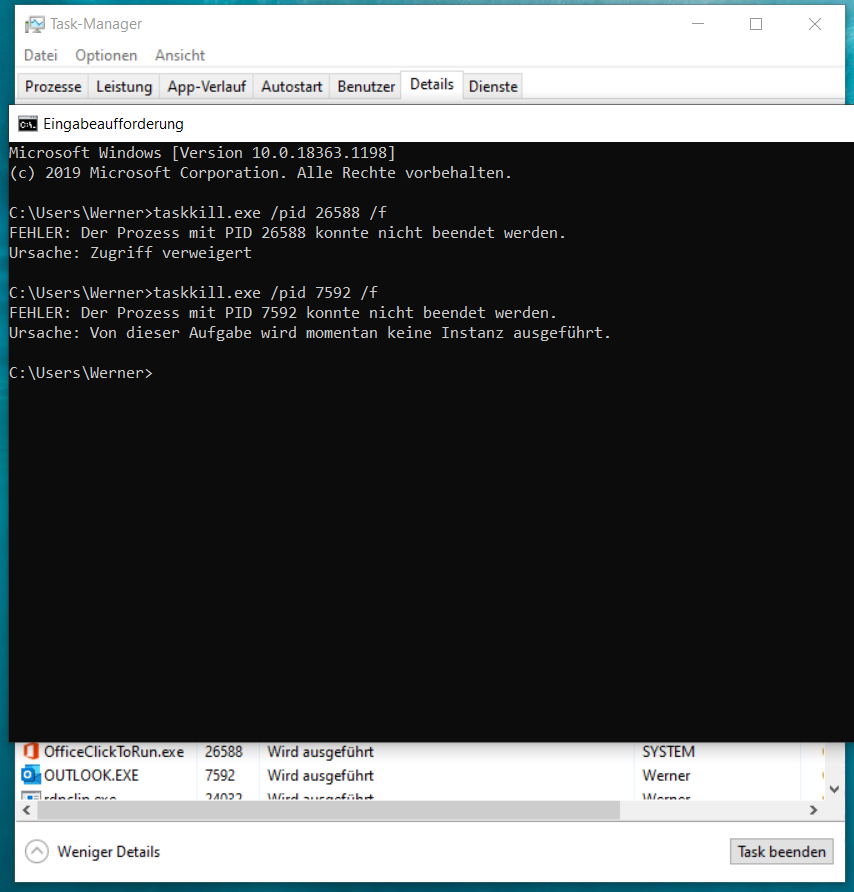Viewport: 854px width, 892px height.
Task: Click status 'Wird ausgeführt' for OfficeClickToRun.exe
Action: click(x=320, y=751)
